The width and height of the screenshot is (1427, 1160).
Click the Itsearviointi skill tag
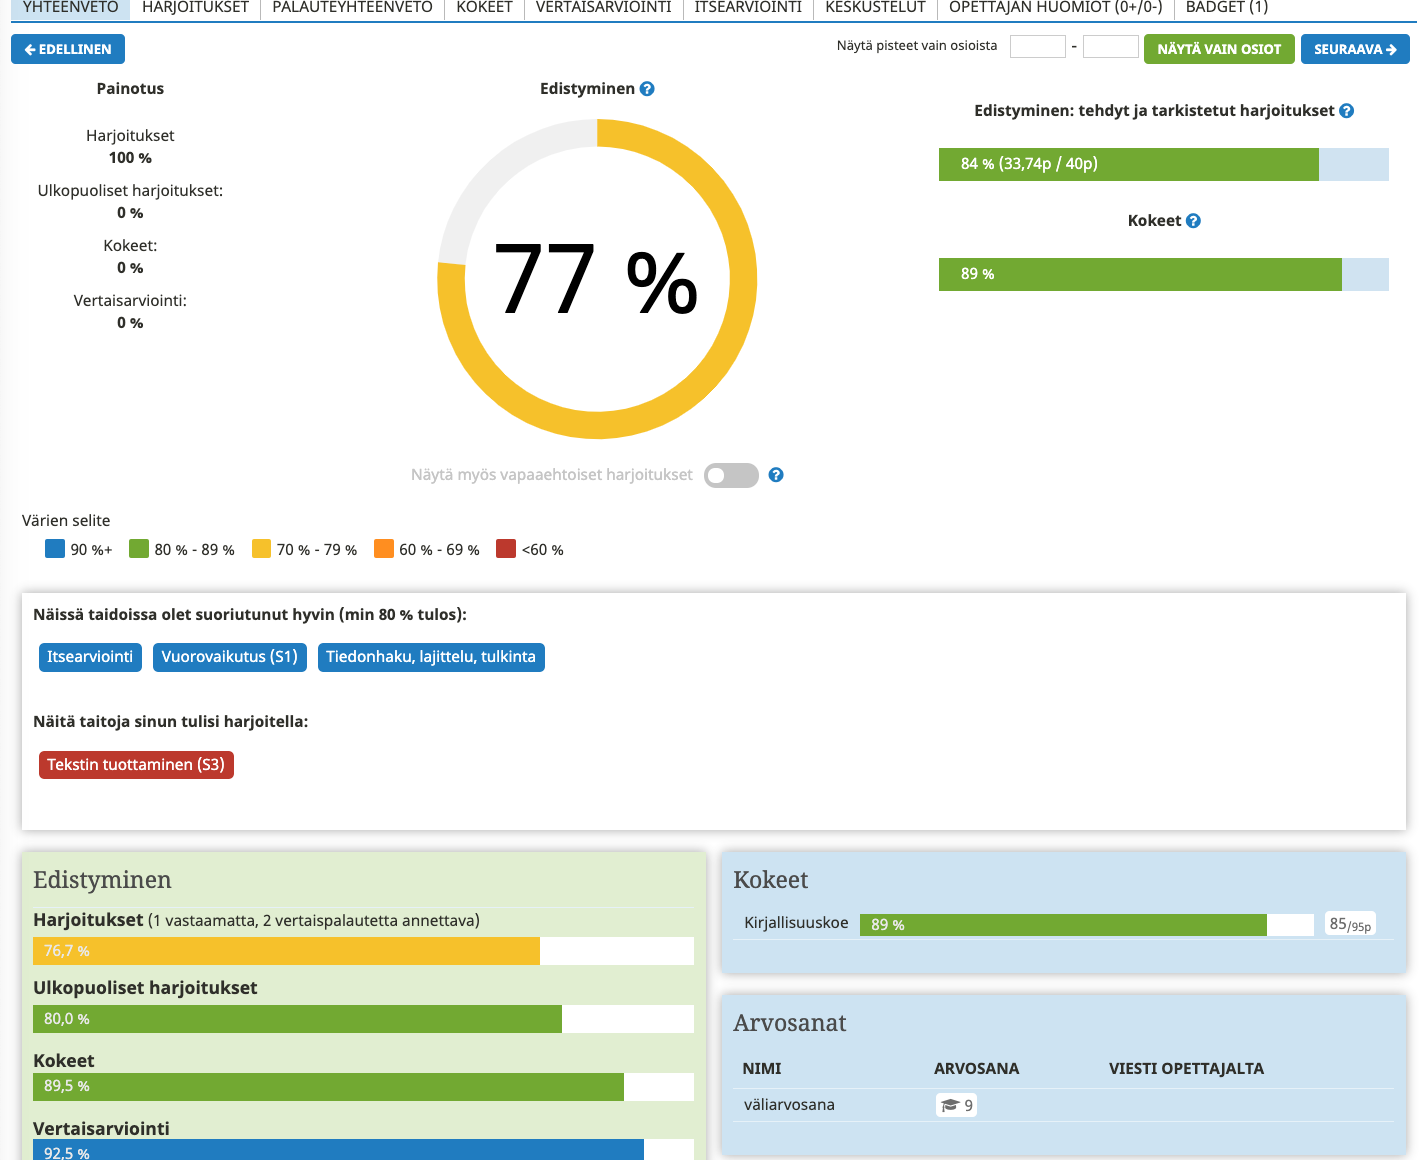90,657
